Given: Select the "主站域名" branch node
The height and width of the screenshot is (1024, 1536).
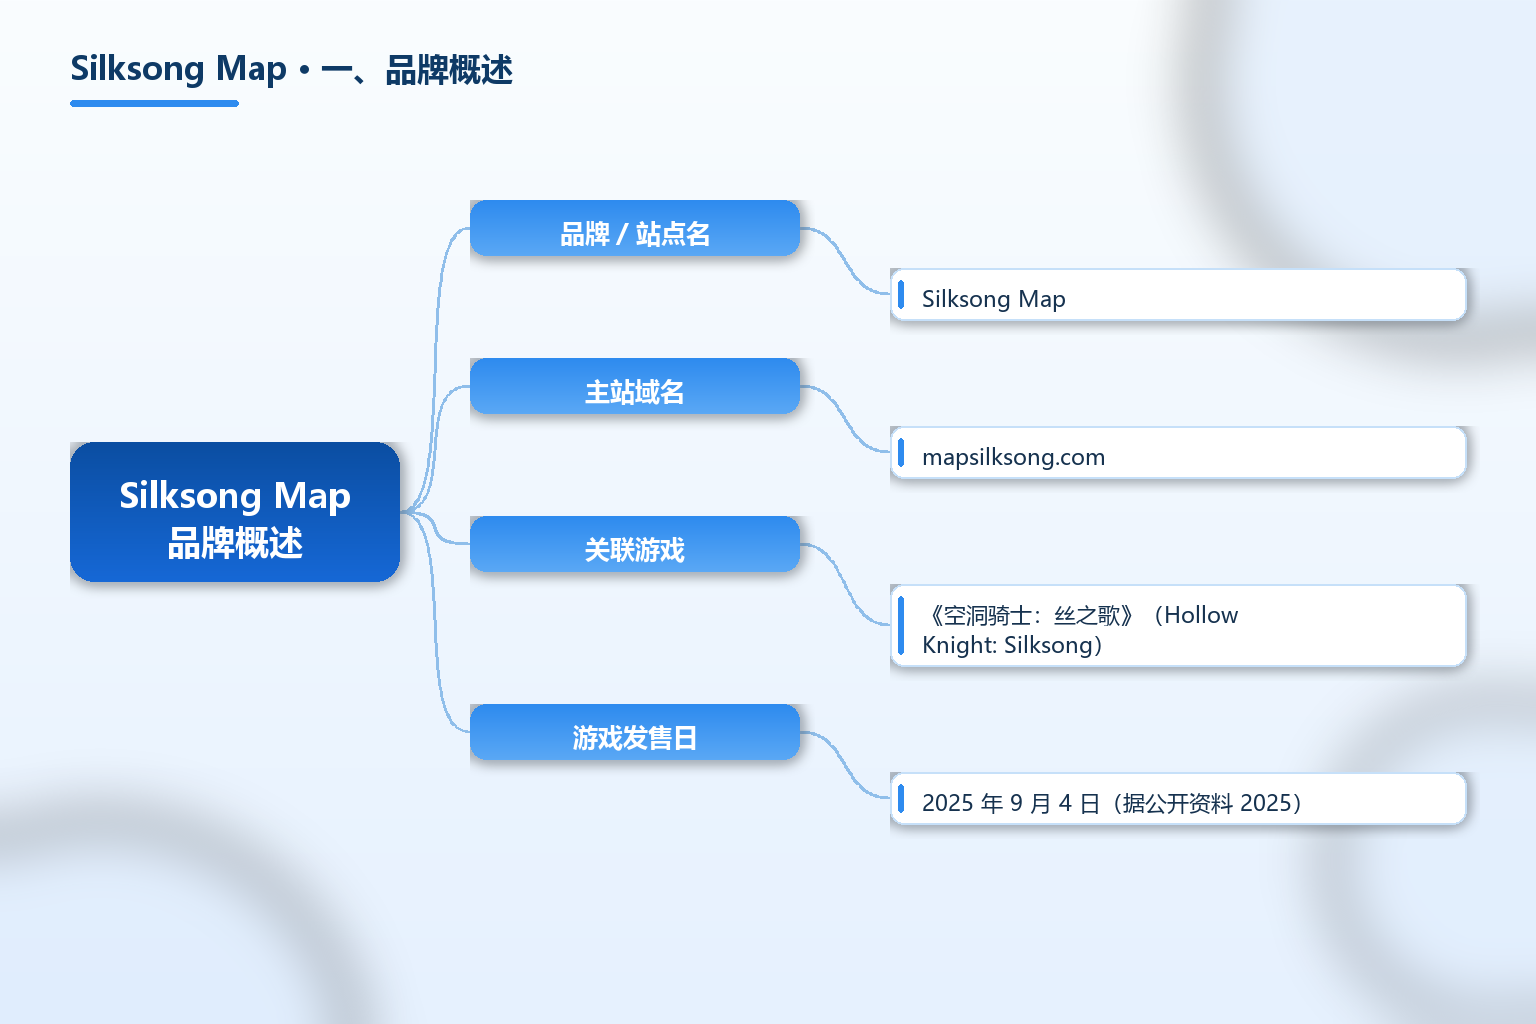Looking at the screenshot, I should 635,386.
